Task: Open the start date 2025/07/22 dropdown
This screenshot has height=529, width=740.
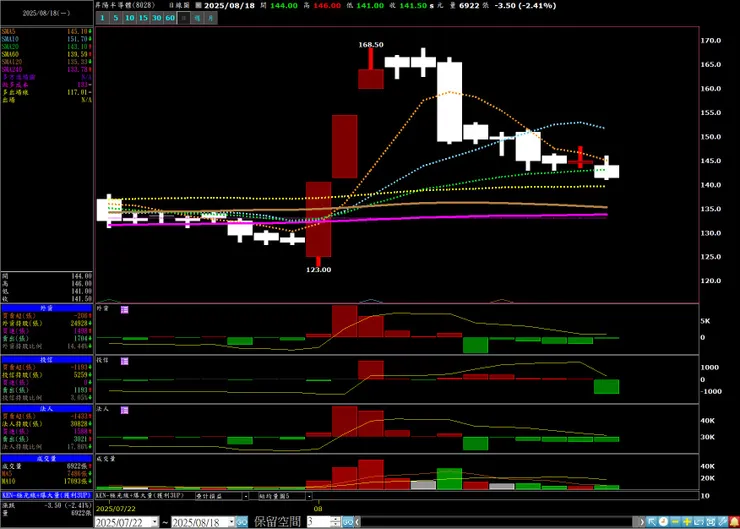Action: click(155, 522)
